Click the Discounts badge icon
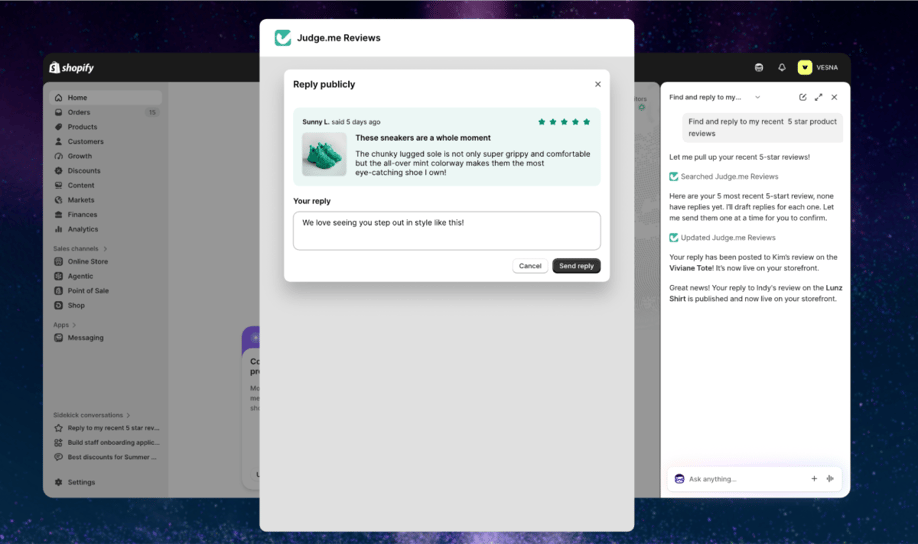Image resolution: width=918 pixels, height=544 pixels. (x=59, y=171)
